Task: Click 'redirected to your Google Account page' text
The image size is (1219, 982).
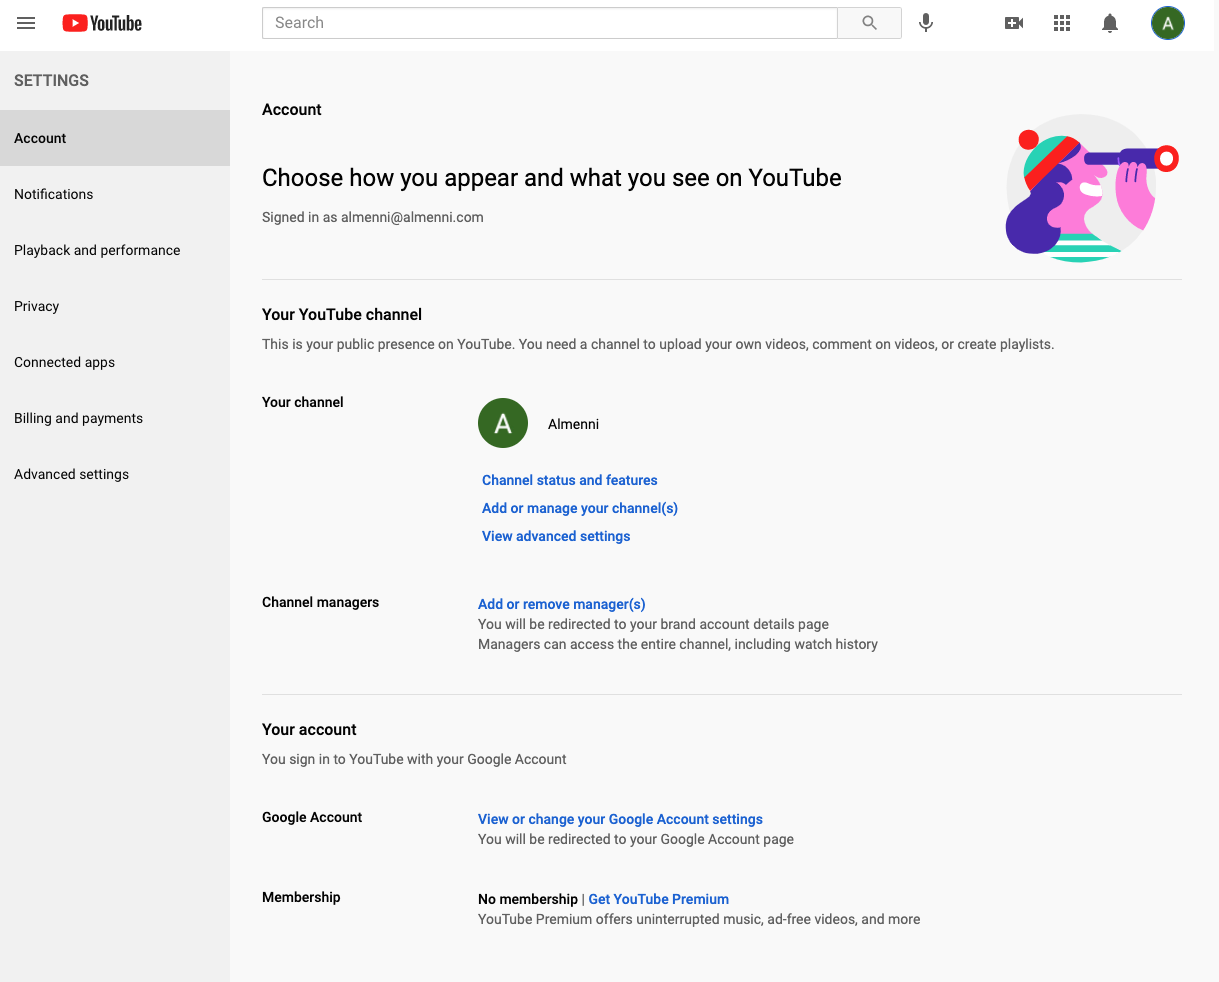Action: [x=636, y=839]
